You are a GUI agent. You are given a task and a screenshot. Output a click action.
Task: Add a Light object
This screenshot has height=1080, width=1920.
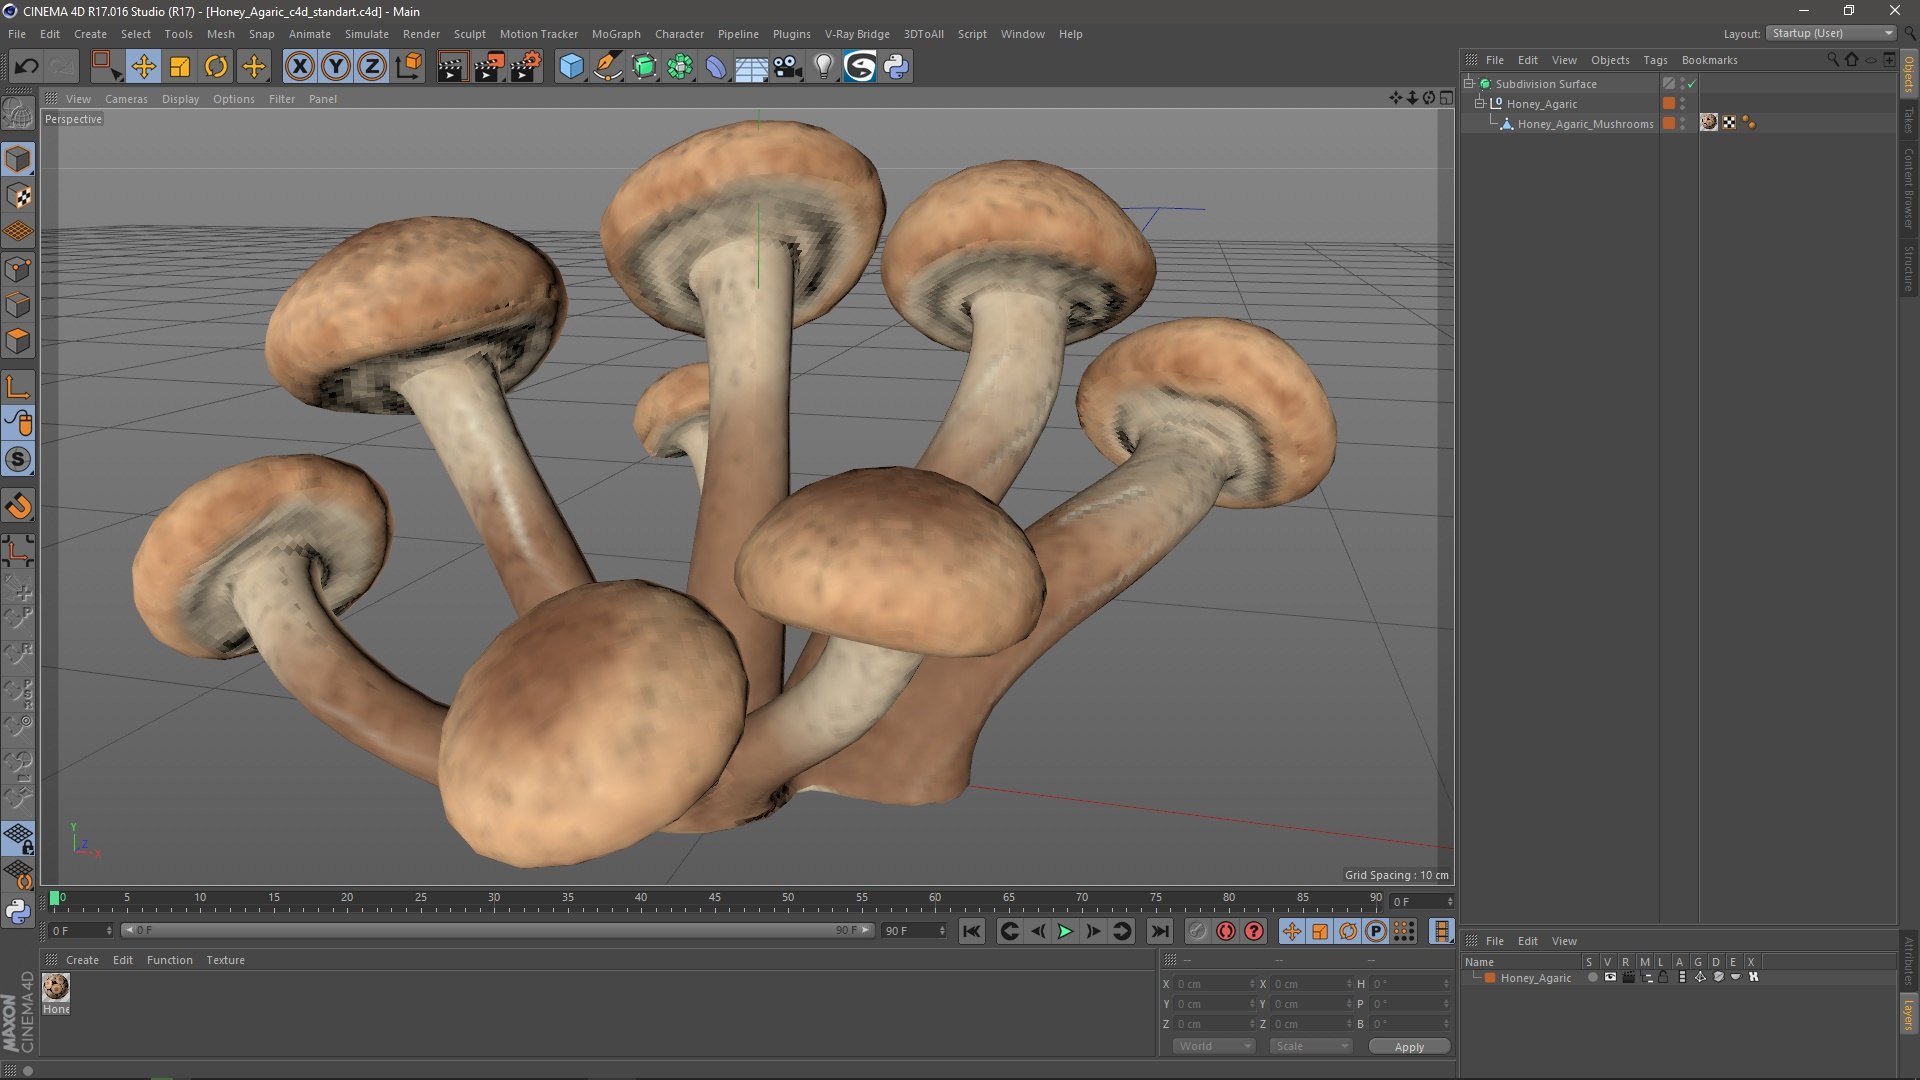[823, 67]
